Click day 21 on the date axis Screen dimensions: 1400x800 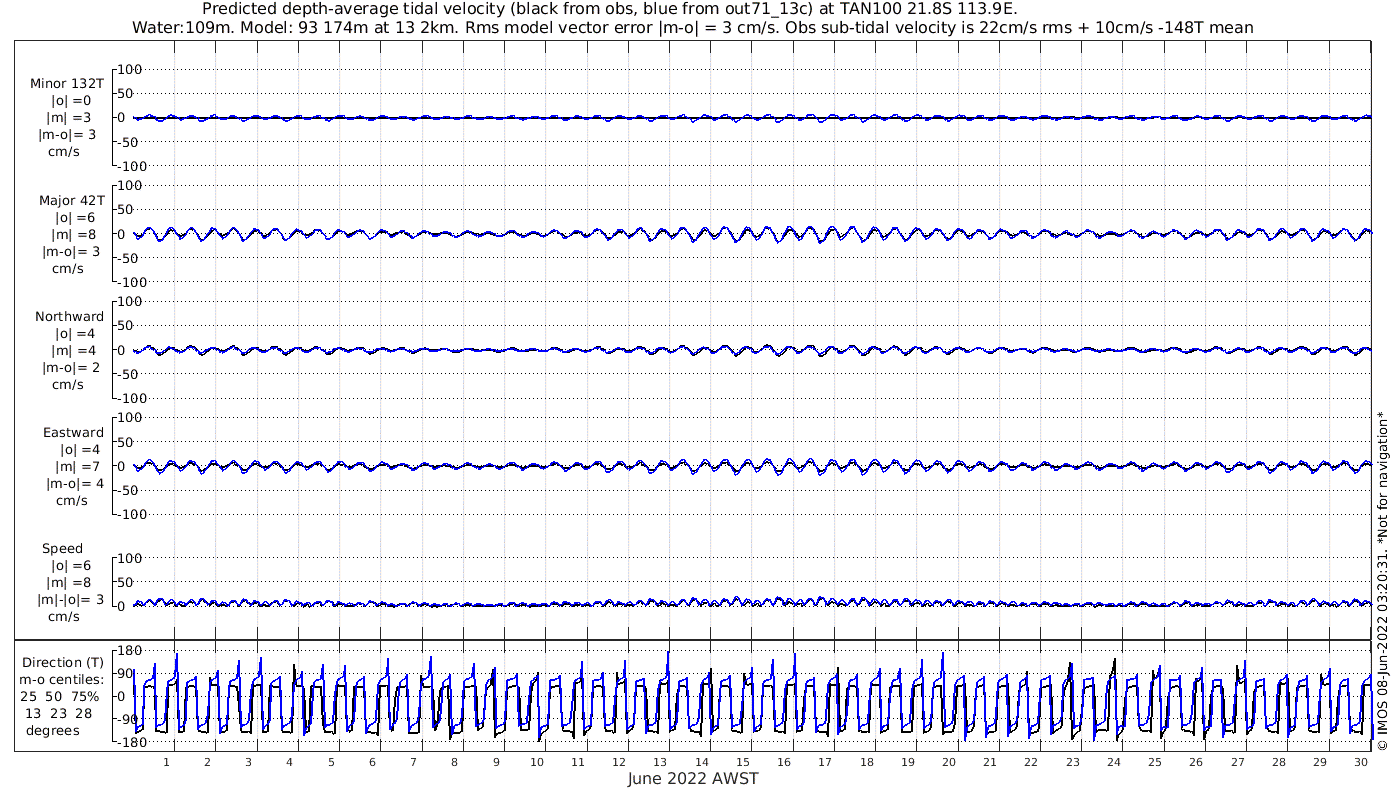coord(990,762)
